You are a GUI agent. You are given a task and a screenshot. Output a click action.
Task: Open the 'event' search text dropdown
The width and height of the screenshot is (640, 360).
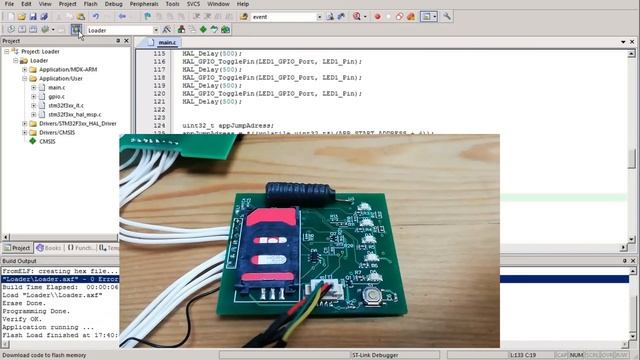pos(319,17)
